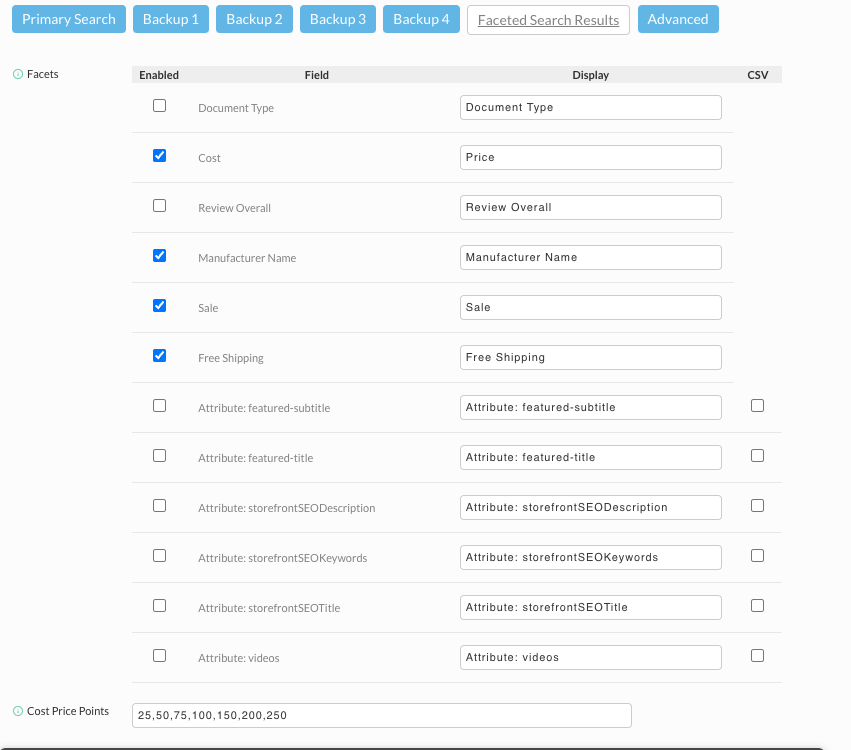
Task: Edit the Manufacturer Name display field
Action: point(590,257)
